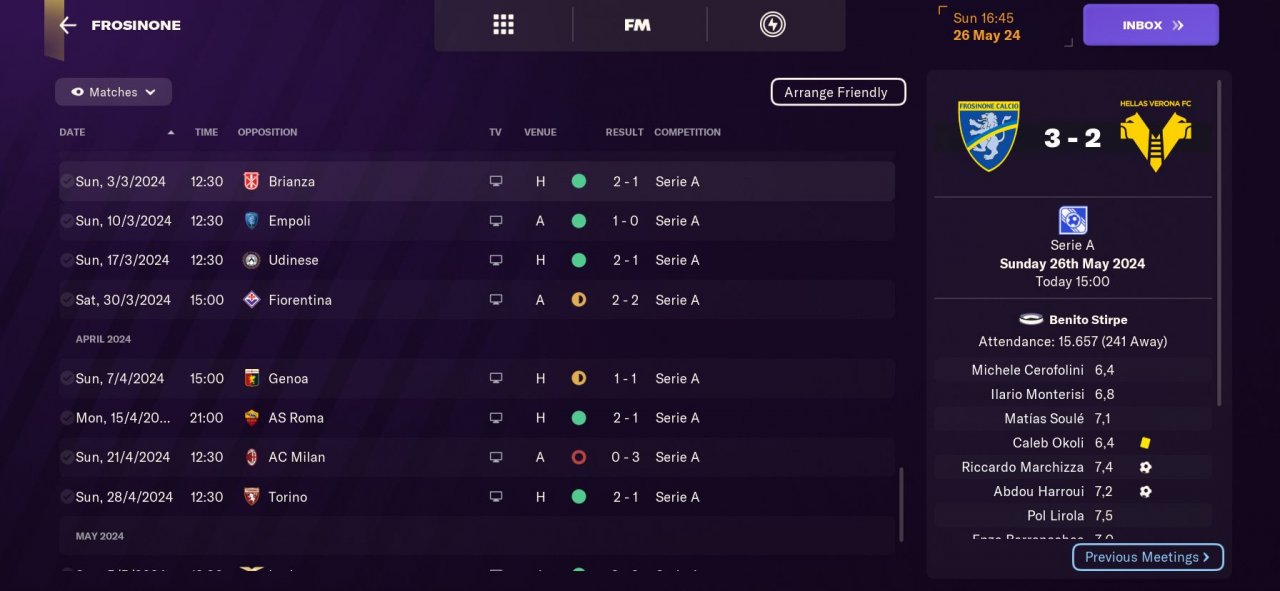Toggle checkmark on the Torino match row
1280x591 pixels.
(x=66, y=497)
